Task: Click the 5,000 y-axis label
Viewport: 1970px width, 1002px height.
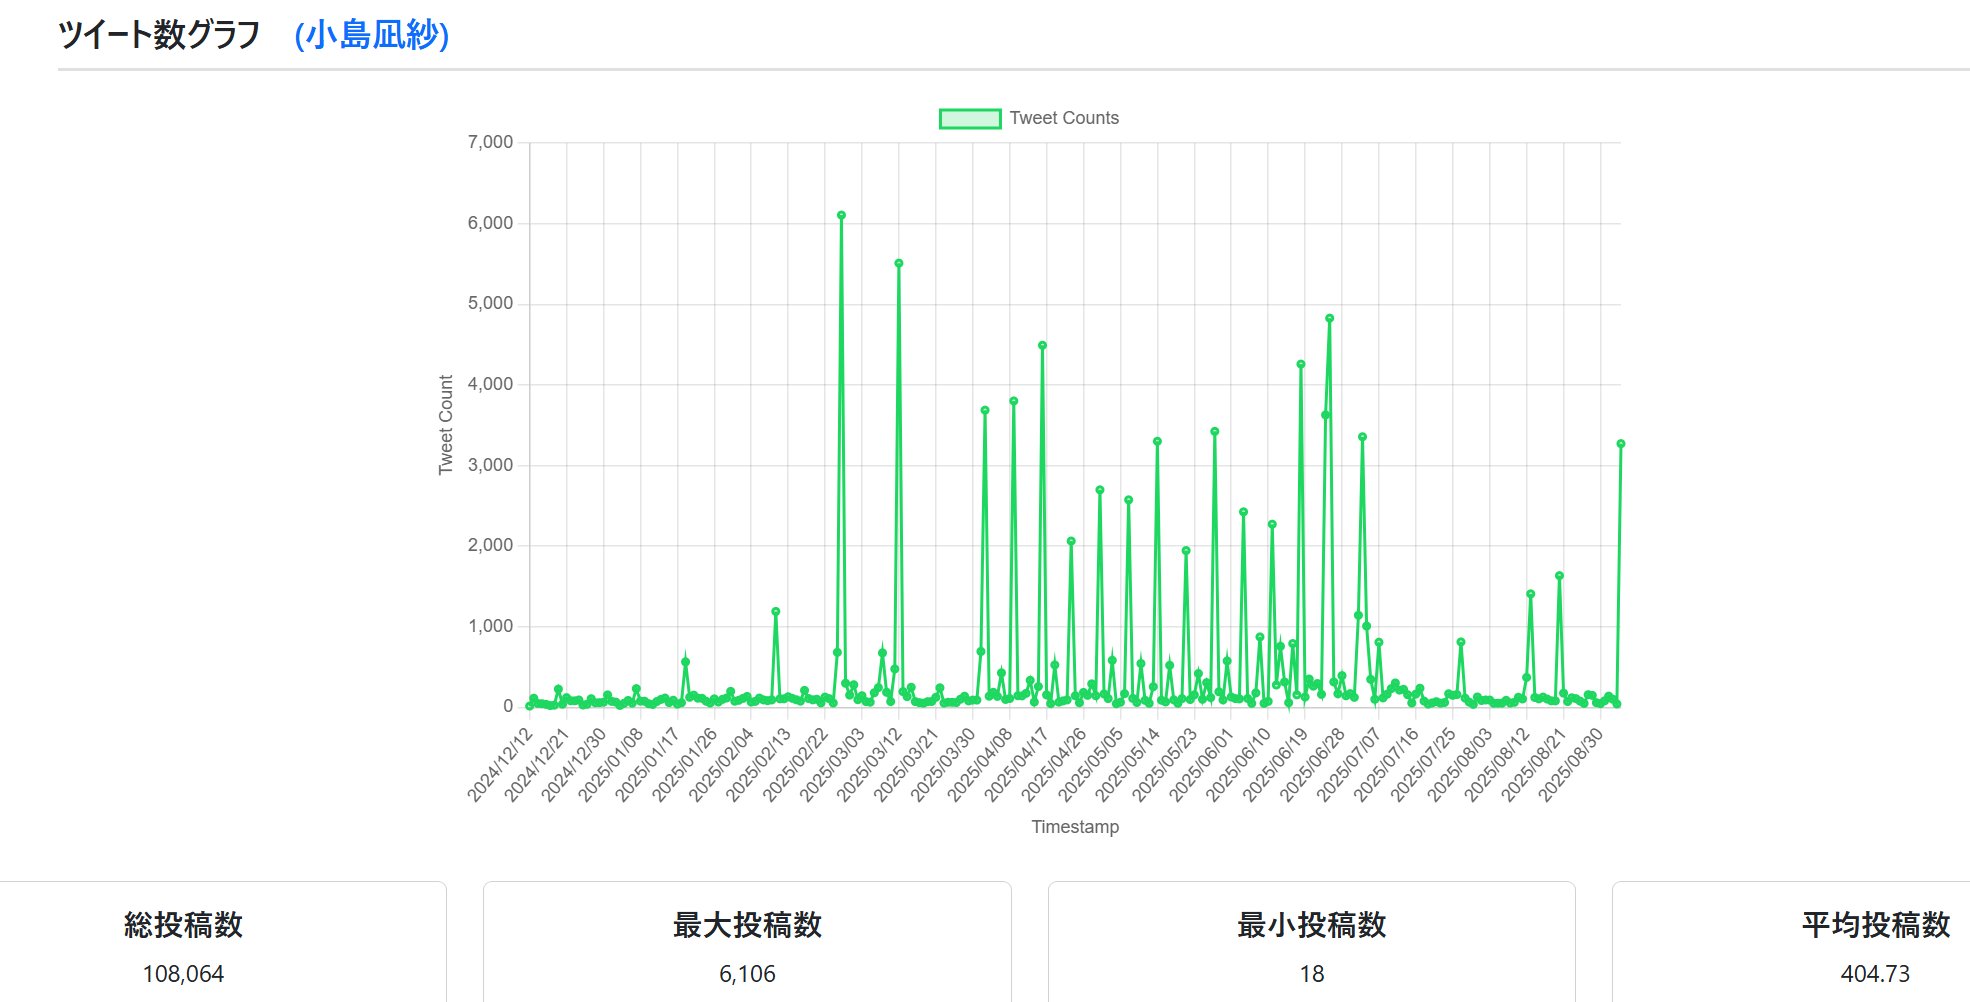Action: (490, 304)
